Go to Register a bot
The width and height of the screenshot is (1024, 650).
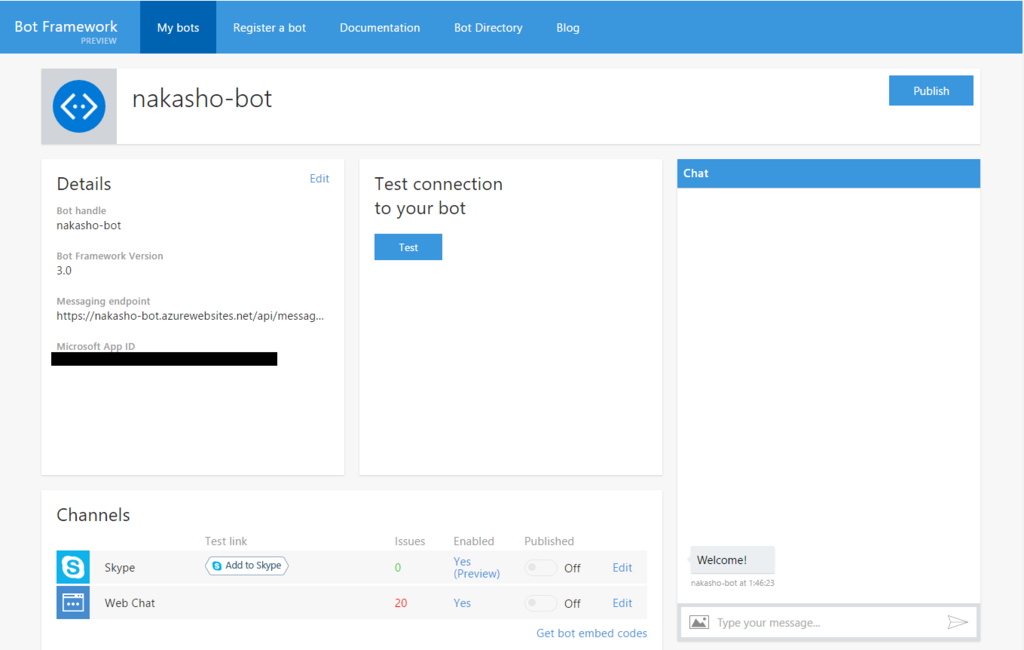pyautogui.click(x=269, y=27)
